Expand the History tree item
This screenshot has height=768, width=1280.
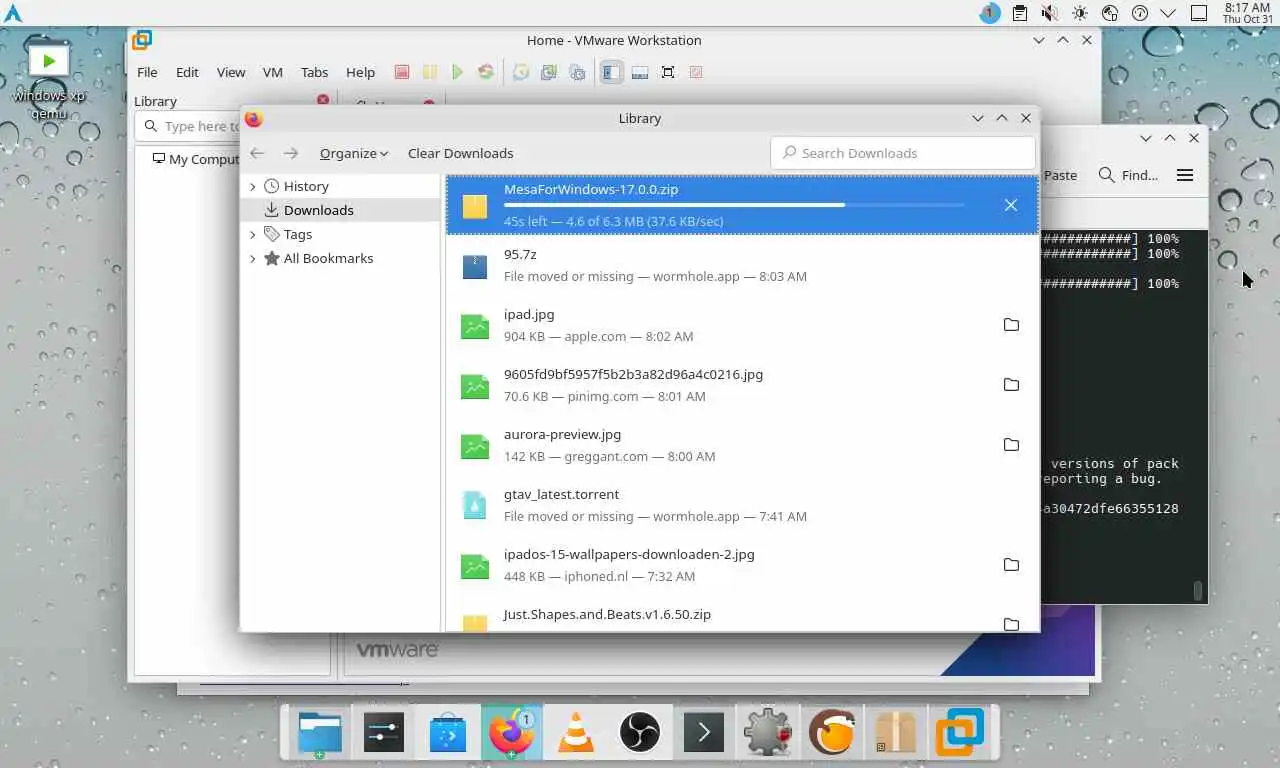(x=252, y=186)
